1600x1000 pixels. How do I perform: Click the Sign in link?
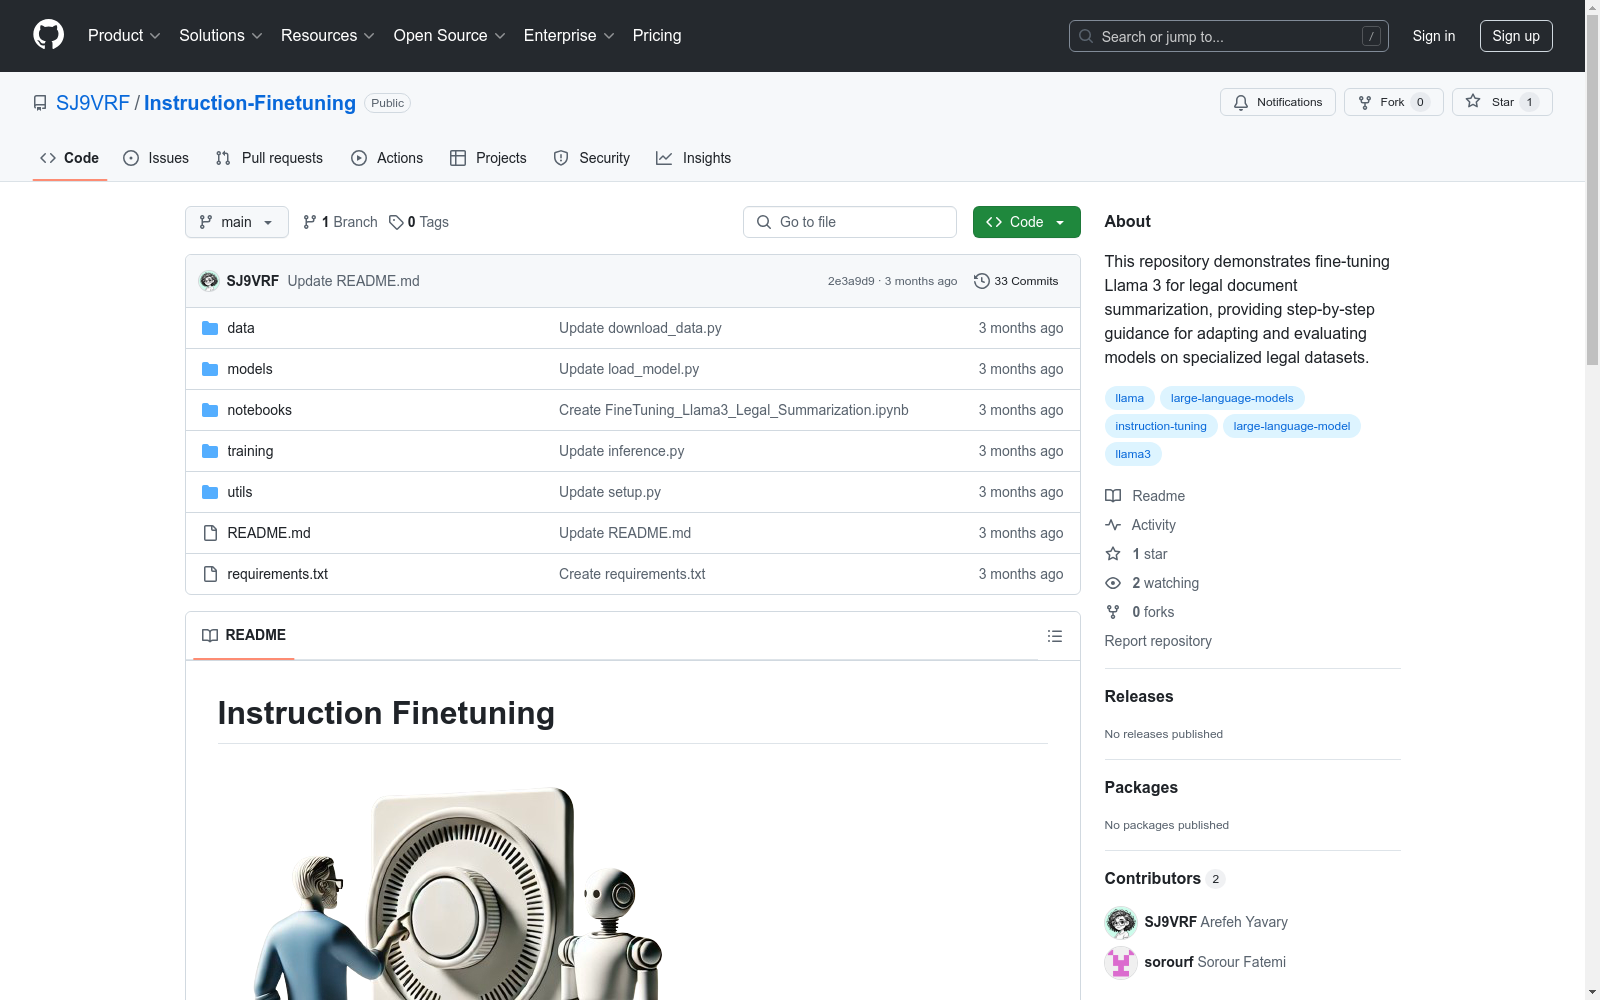(x=1433, y=36)
